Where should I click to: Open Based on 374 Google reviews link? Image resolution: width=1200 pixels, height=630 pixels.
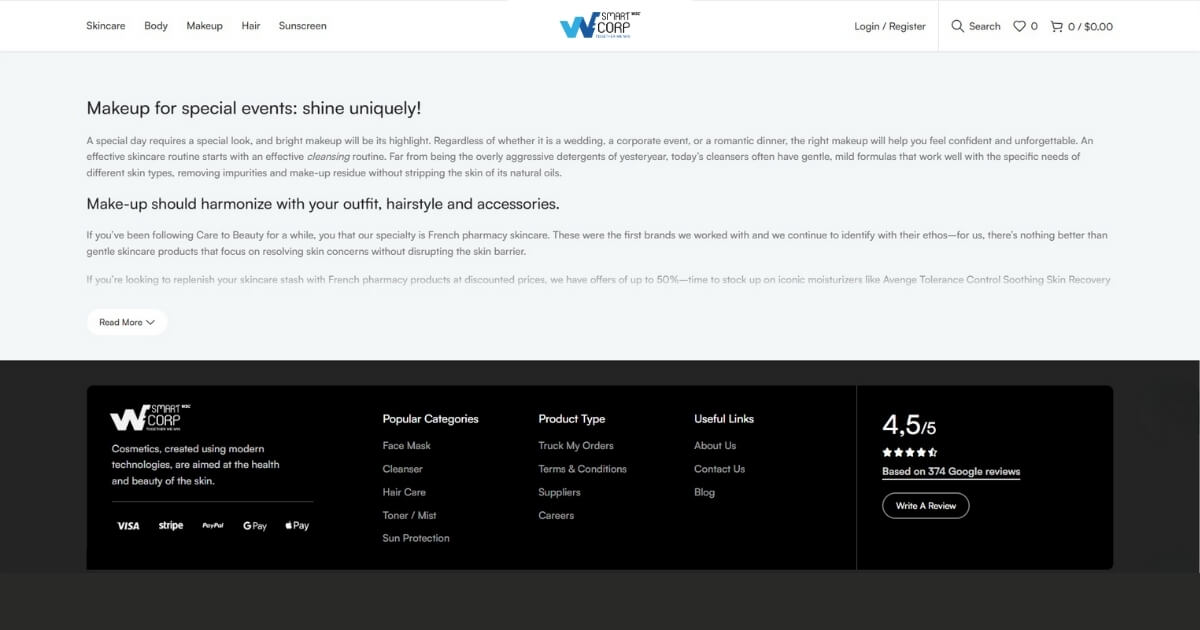pyautogui.click(x=951, y=472)
